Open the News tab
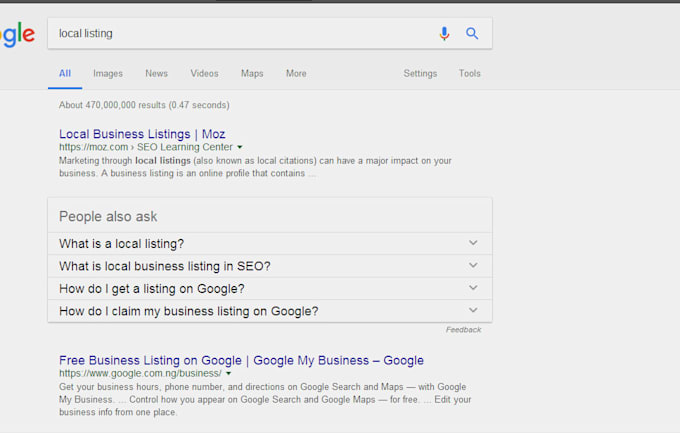The height and width of the screenshot is (442, 680). [x=157, y=73]
